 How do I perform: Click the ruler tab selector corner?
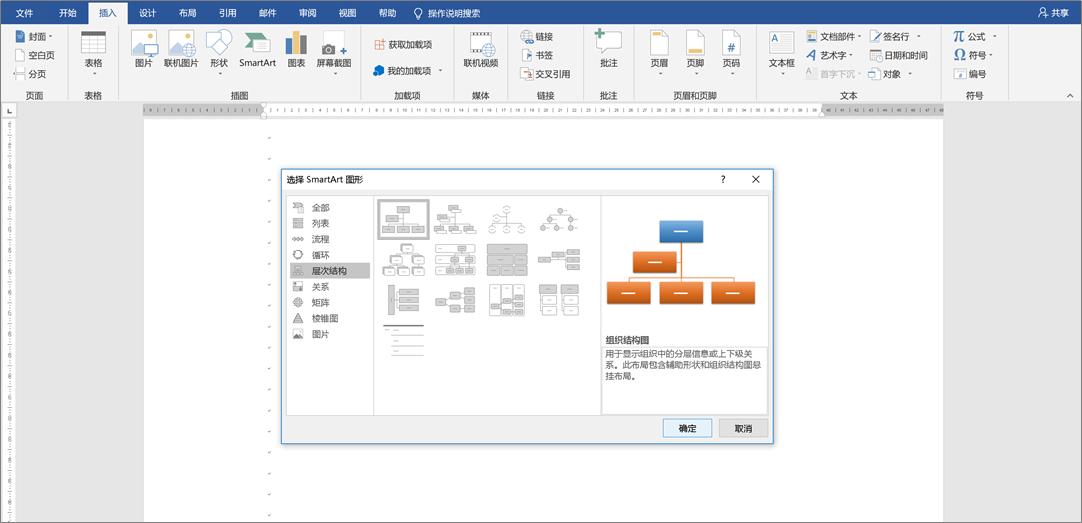tap(10, 110)
